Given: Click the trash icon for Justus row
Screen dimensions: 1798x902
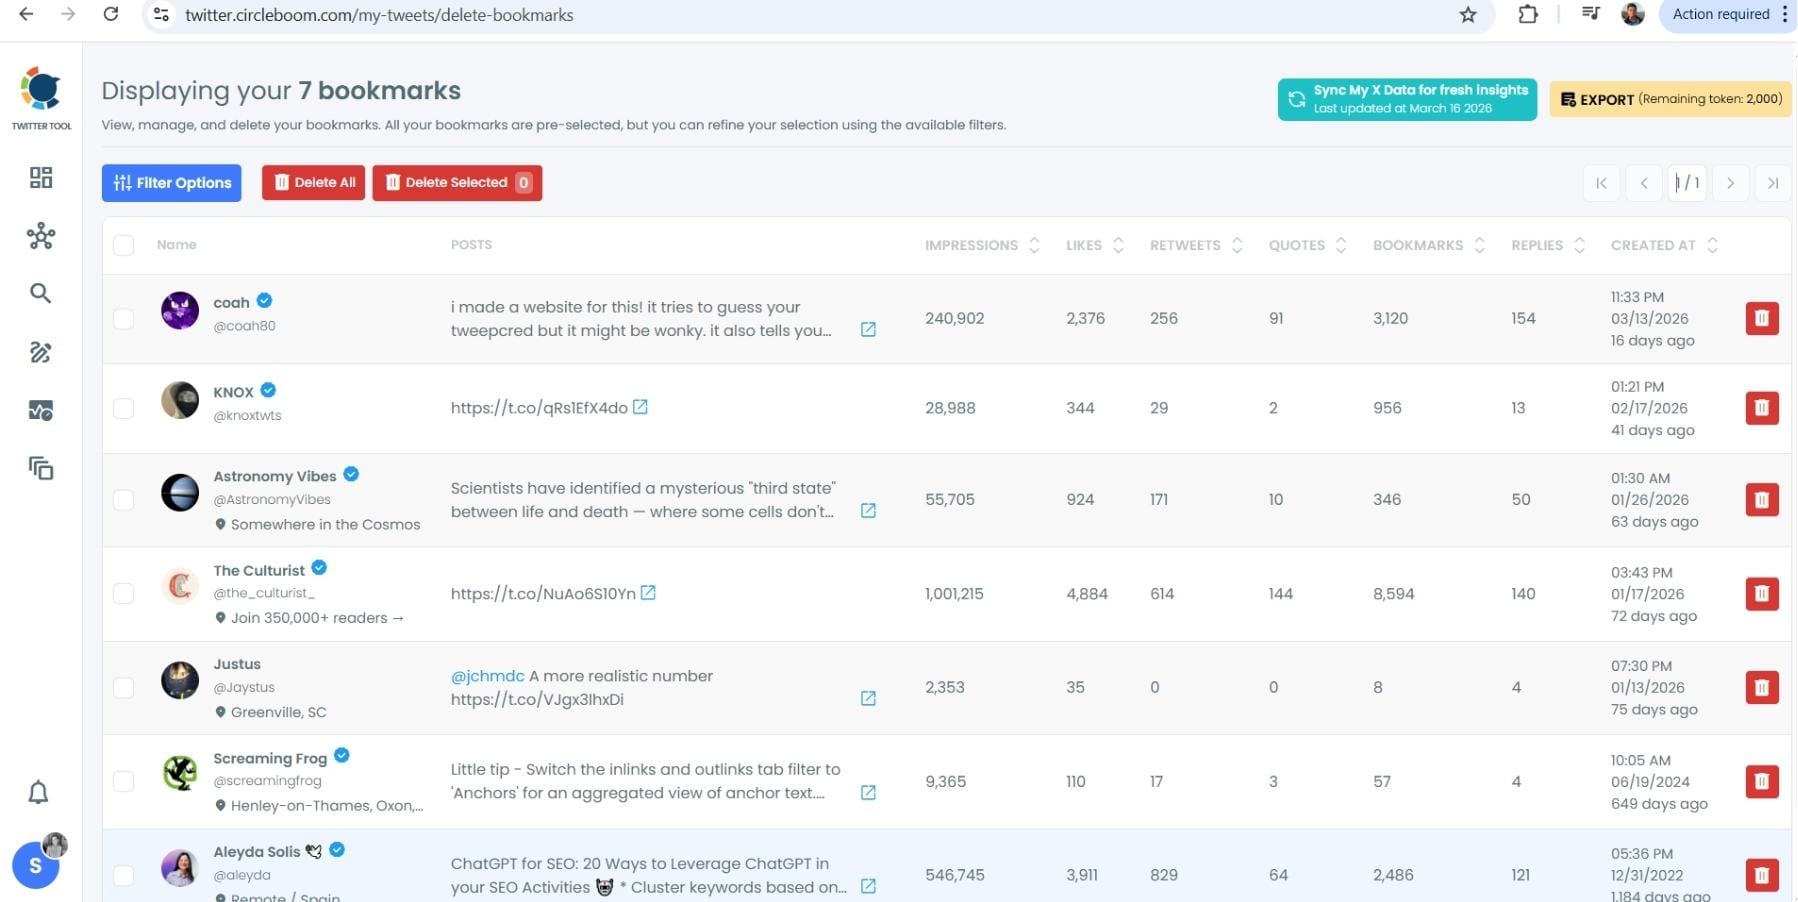Looking at the screenshot, I should coord(1761,687).
